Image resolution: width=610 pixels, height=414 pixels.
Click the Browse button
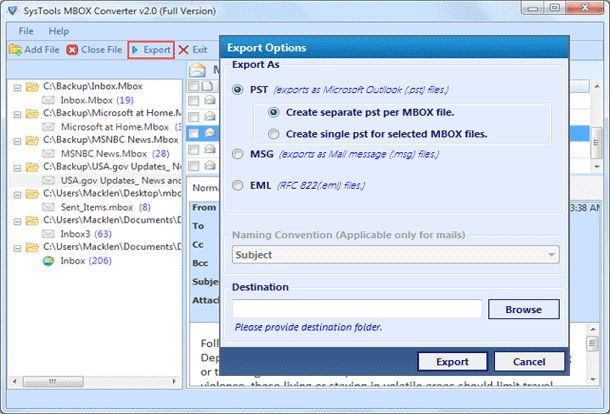(x=524, y=309)
